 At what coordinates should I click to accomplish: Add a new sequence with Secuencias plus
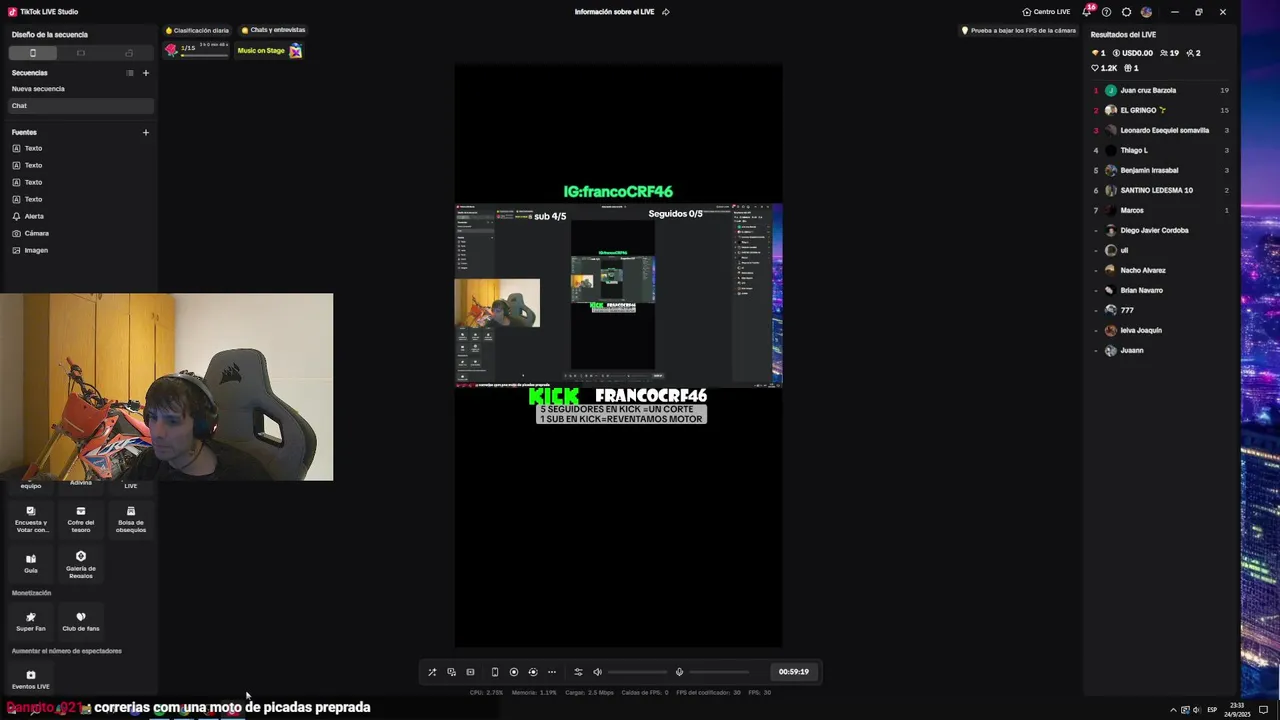click(x=146, y=73)
